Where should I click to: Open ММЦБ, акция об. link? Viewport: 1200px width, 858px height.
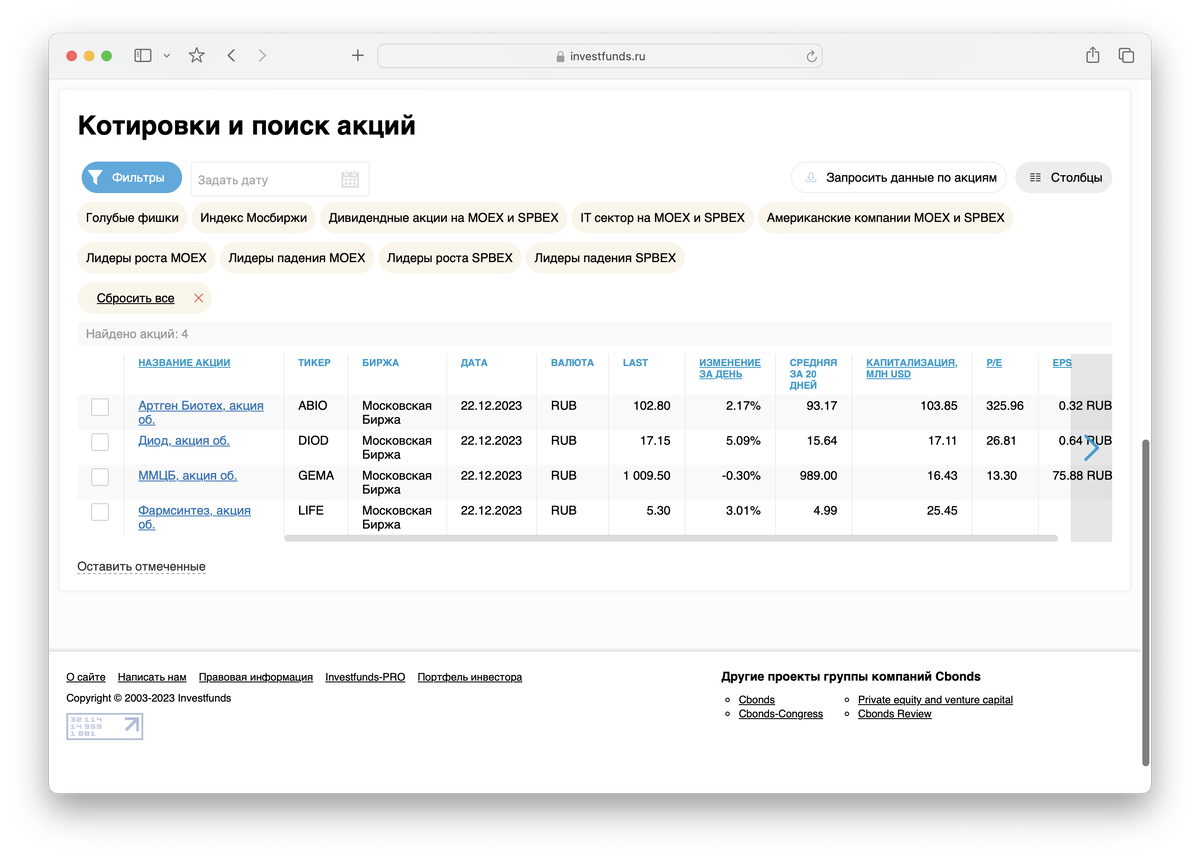tap(188, 476)
